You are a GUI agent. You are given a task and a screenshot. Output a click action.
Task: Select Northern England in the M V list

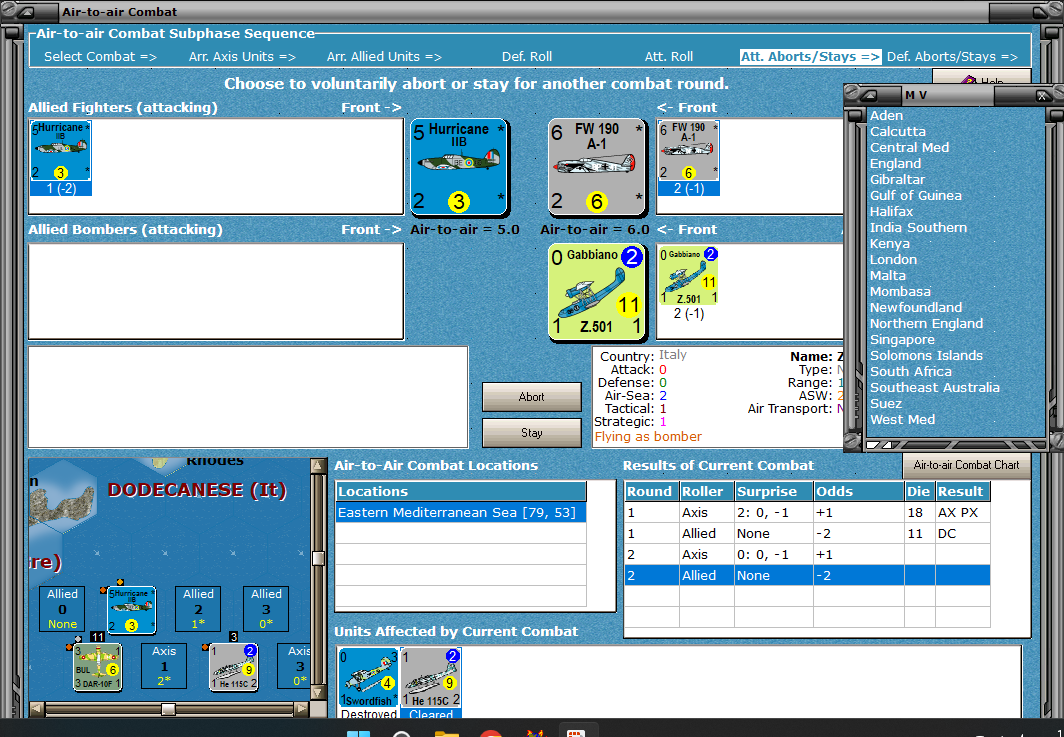pos(926,324)
